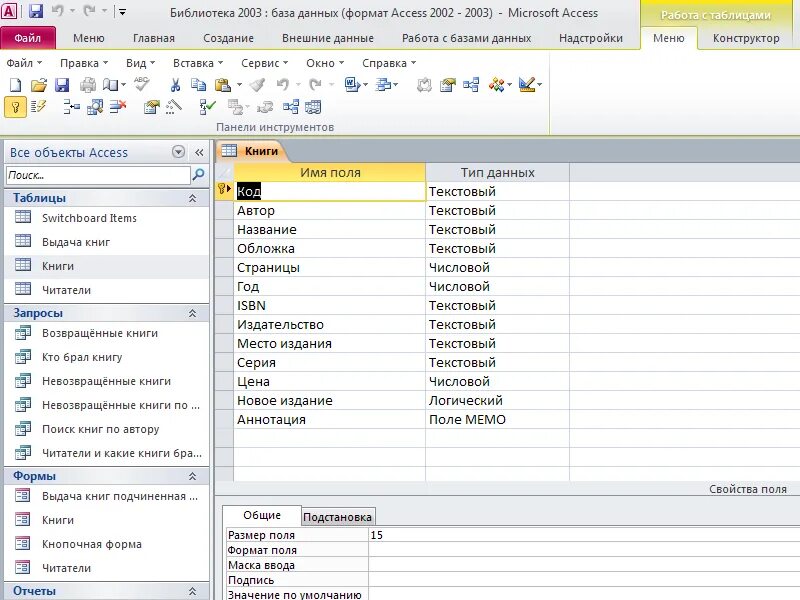Click the New Object colorful icon
Viewport: 800px width, 600px height.
click(496, 85)
